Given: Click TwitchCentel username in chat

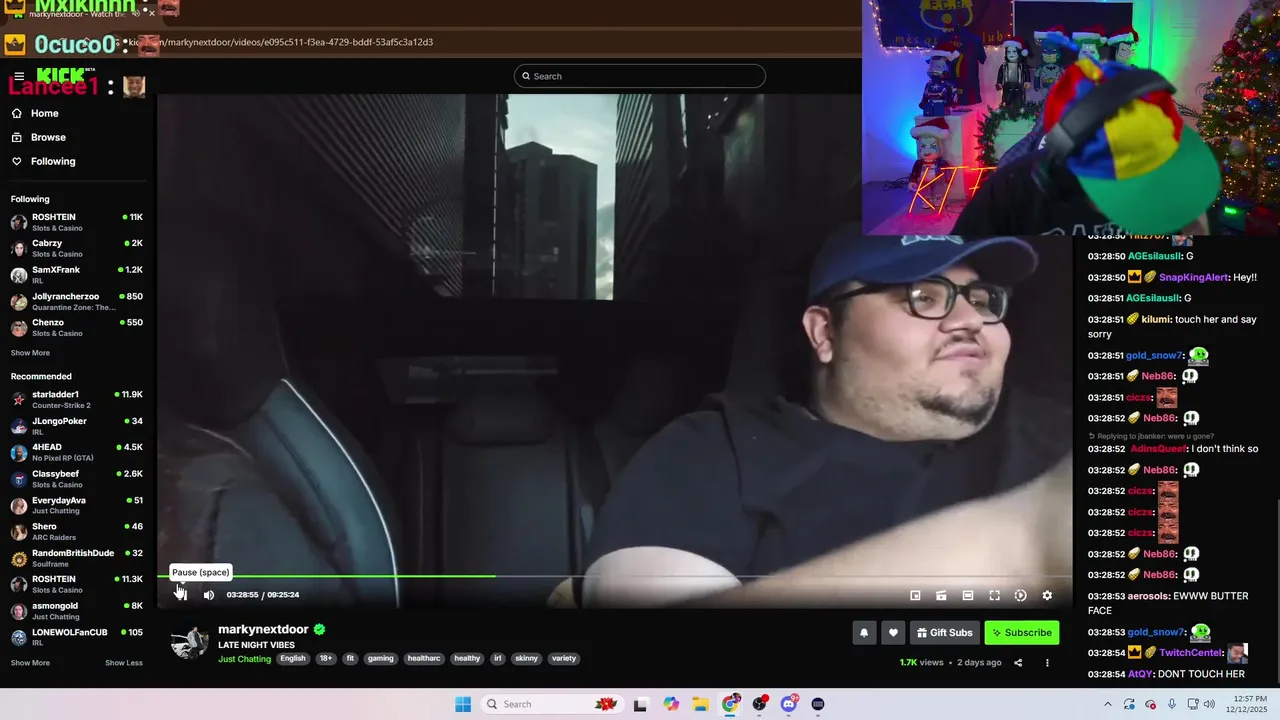Looking at the screenshot, I should tap(1190, 653).
